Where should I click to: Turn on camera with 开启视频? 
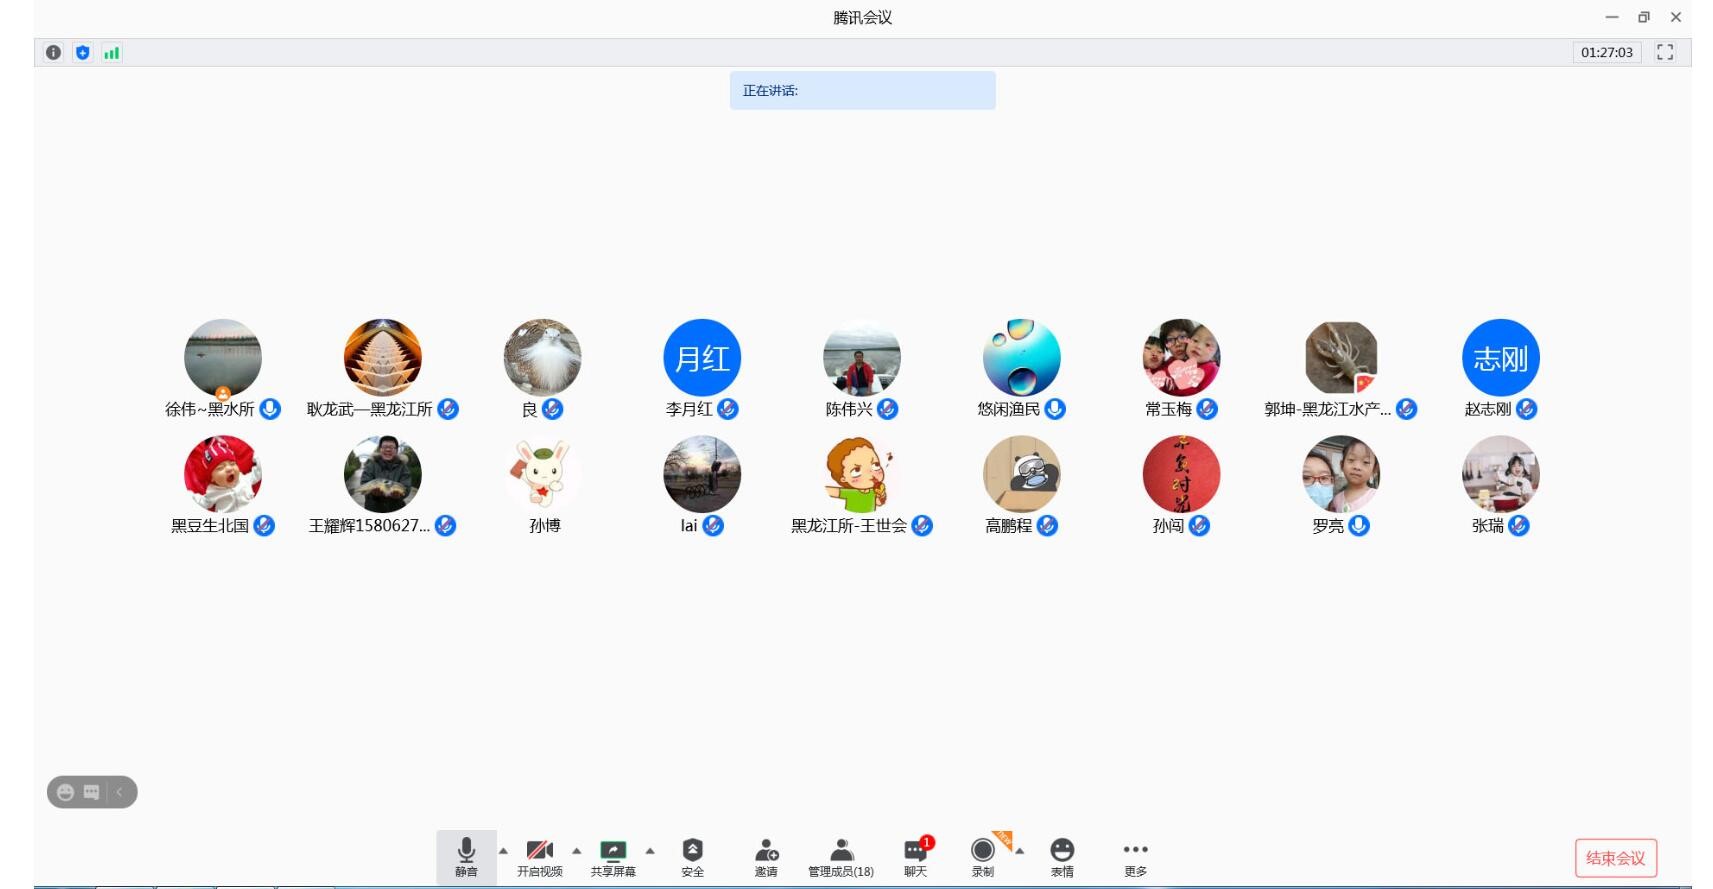[539, 856]
